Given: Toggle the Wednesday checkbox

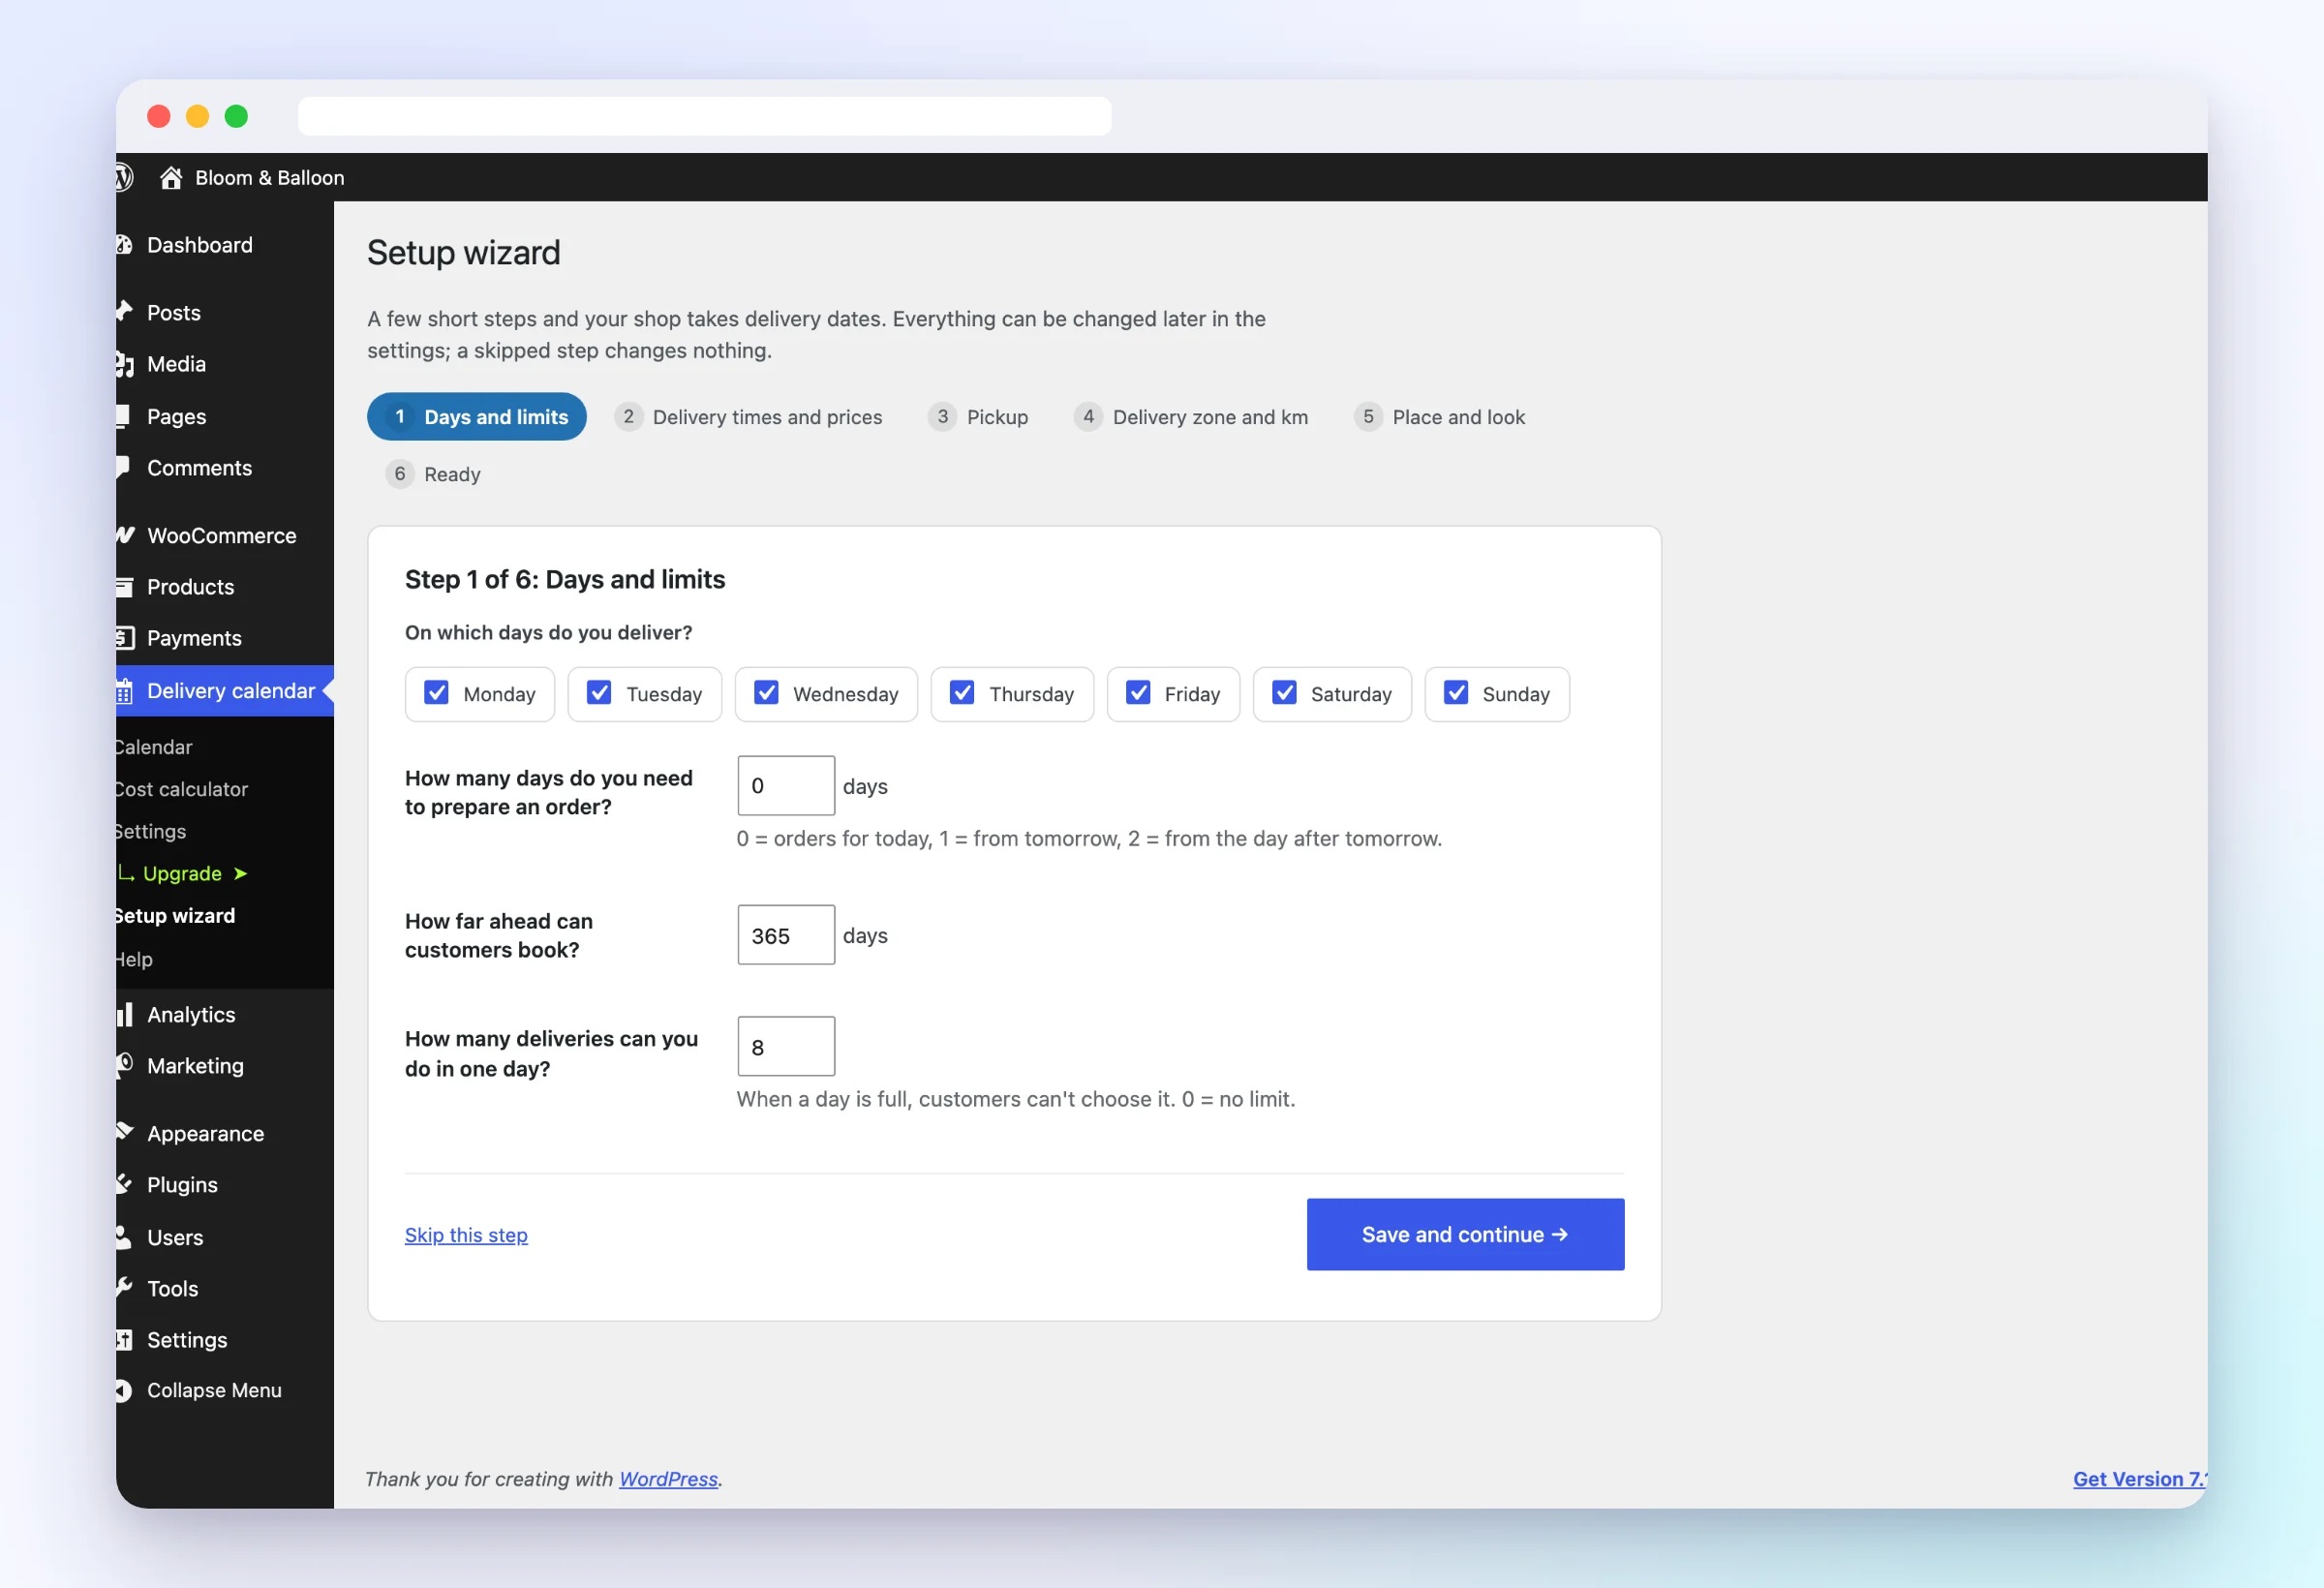Looking at the screenshot, I should pos(766,693).
